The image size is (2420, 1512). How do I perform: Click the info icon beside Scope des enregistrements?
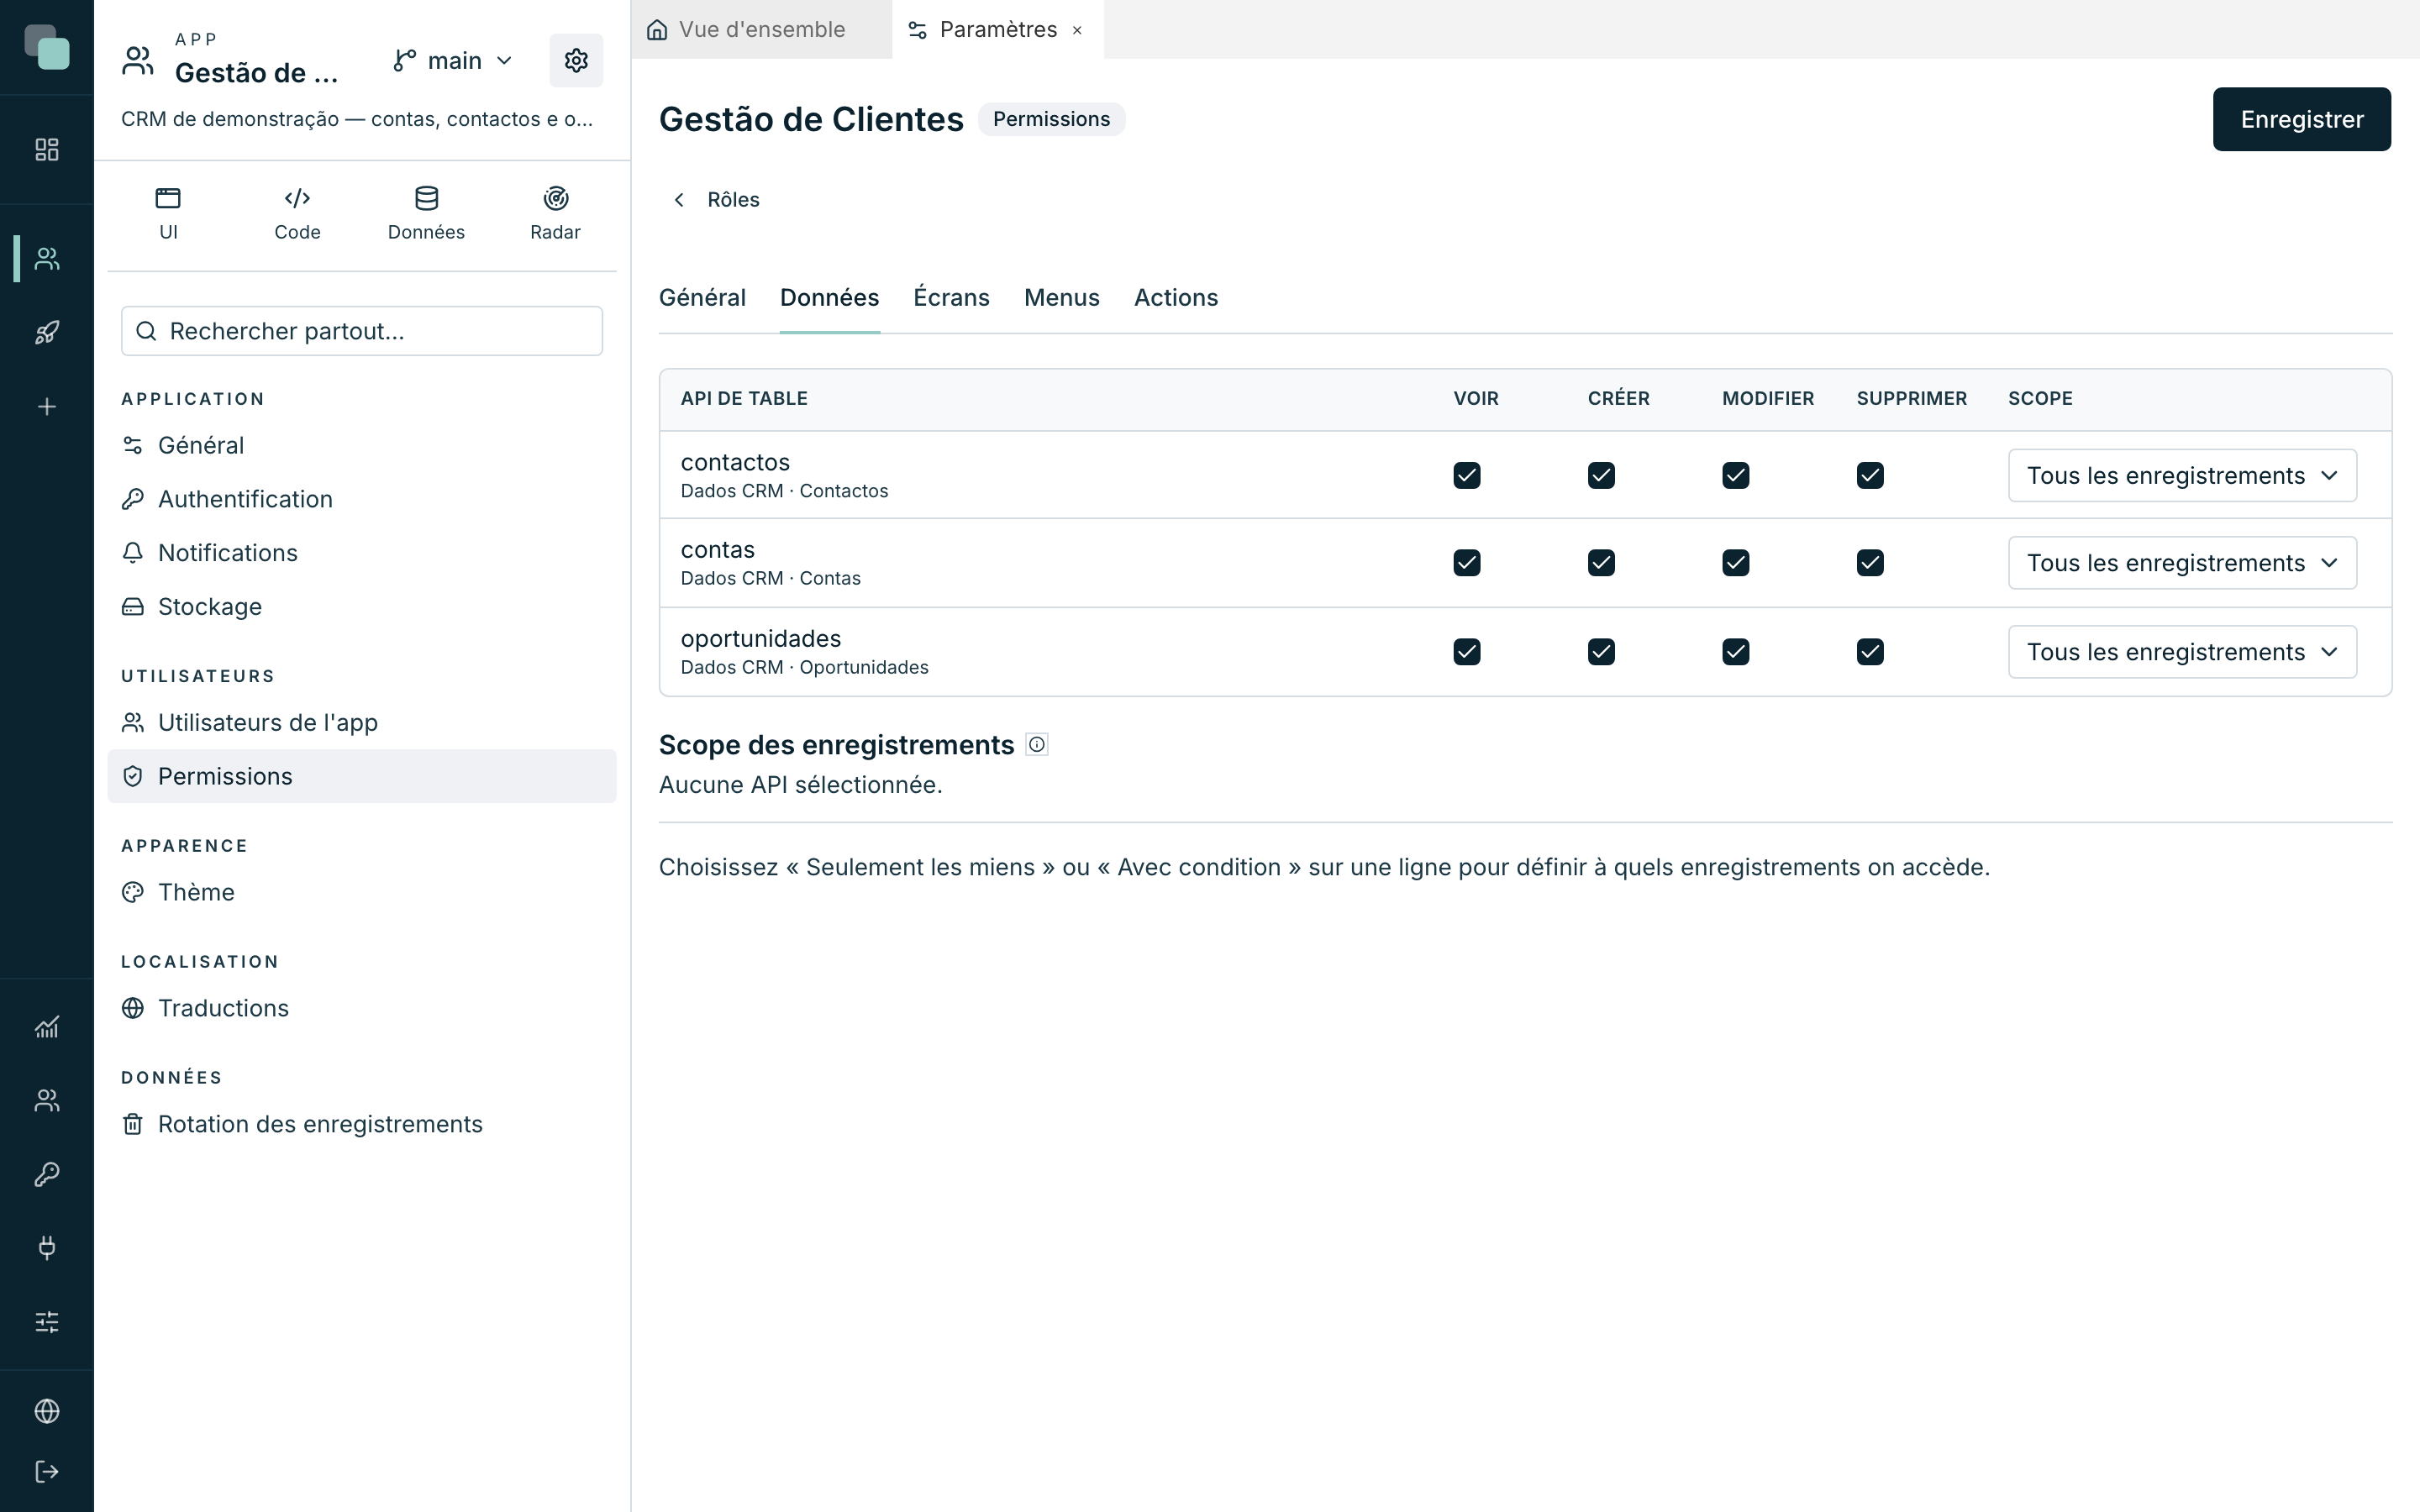1037,744
